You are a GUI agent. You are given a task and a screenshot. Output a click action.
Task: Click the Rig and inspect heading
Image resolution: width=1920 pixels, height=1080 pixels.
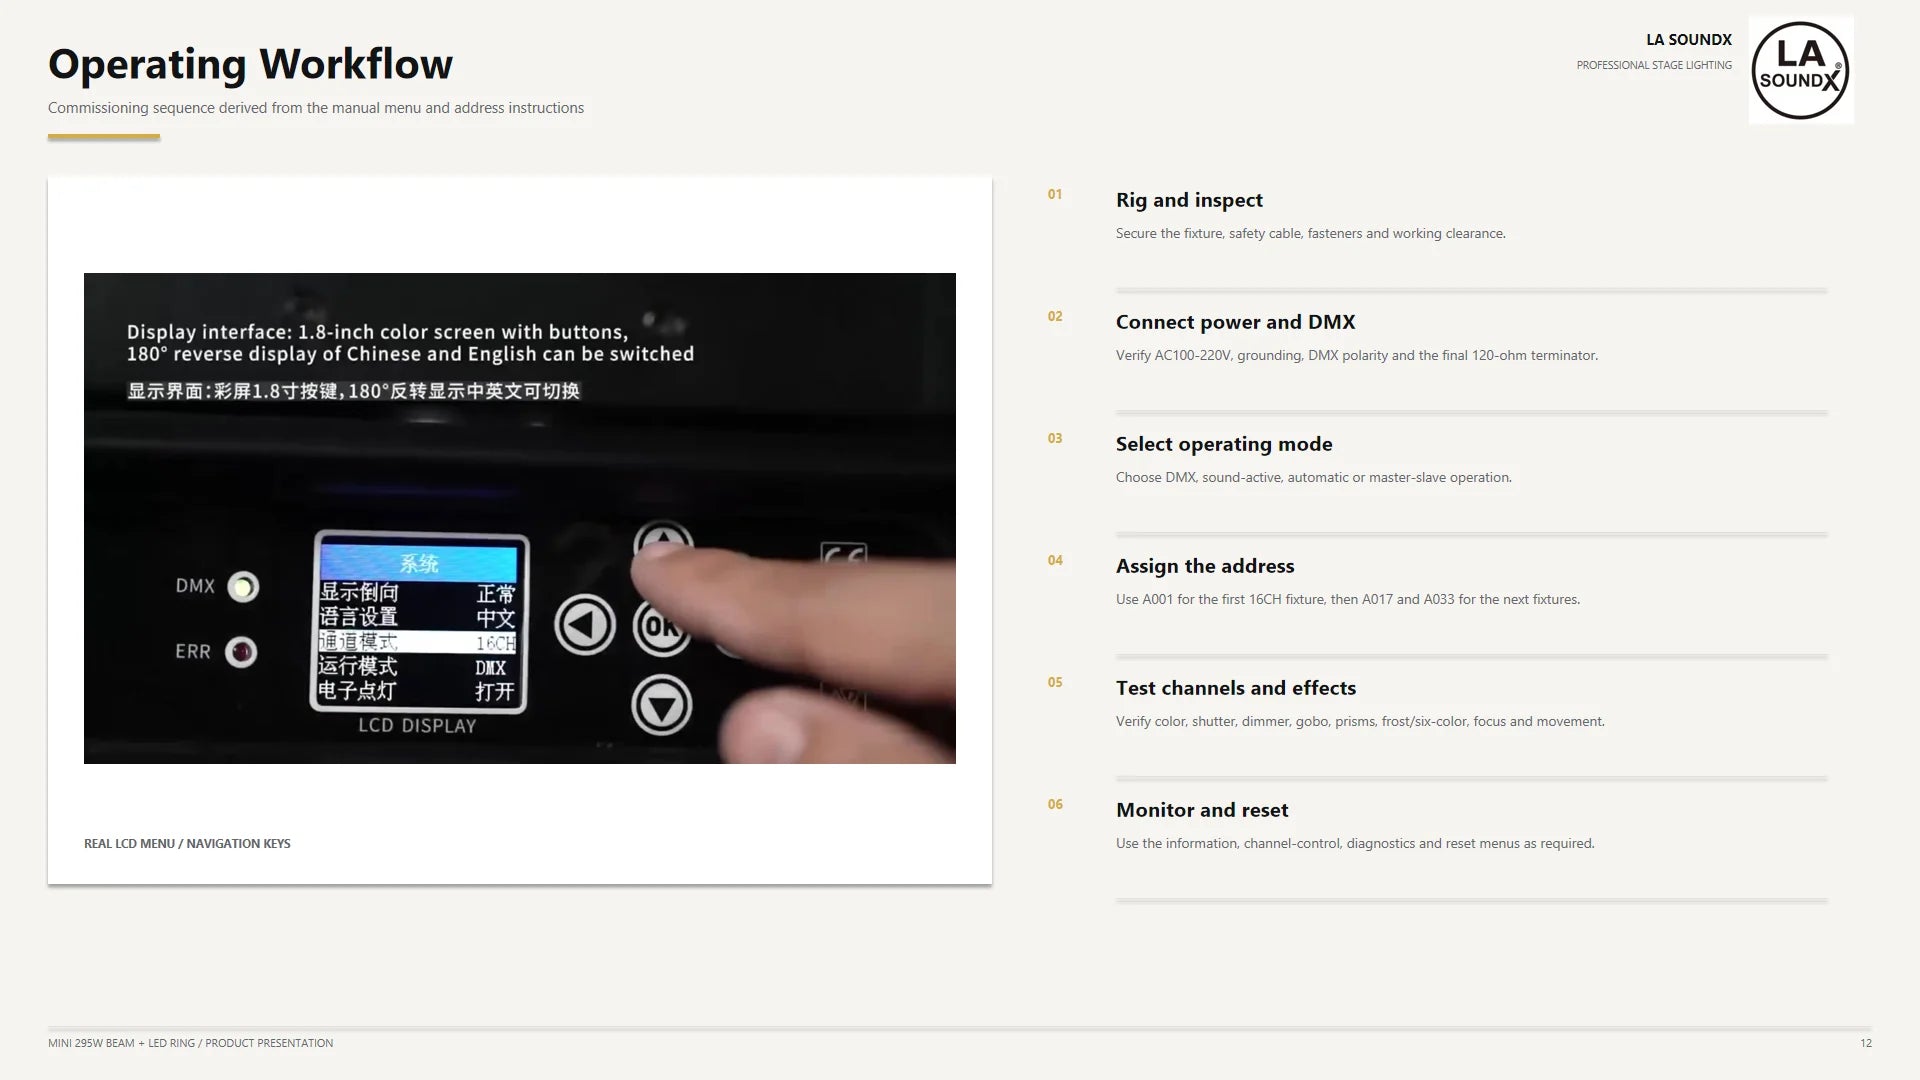[x=1189, y=200]
